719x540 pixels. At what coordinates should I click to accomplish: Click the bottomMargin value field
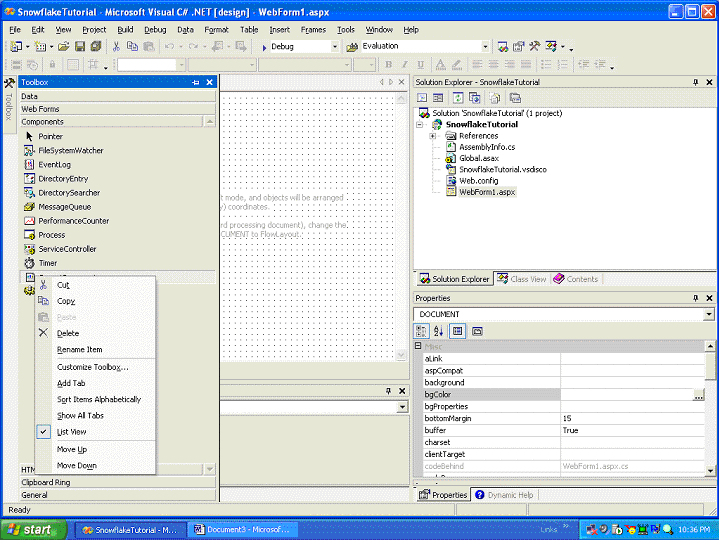tap(633, 419)
